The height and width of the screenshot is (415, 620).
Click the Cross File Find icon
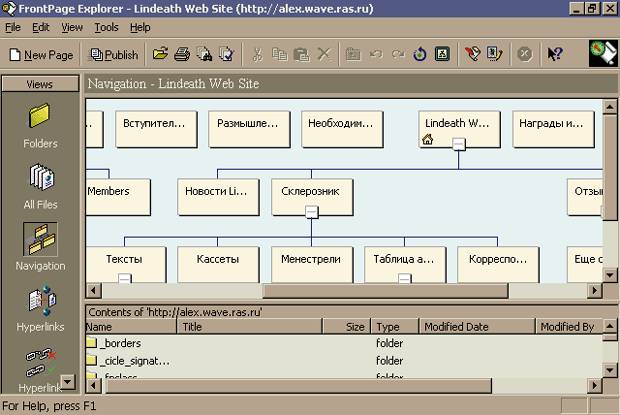(x=204, y=54)
